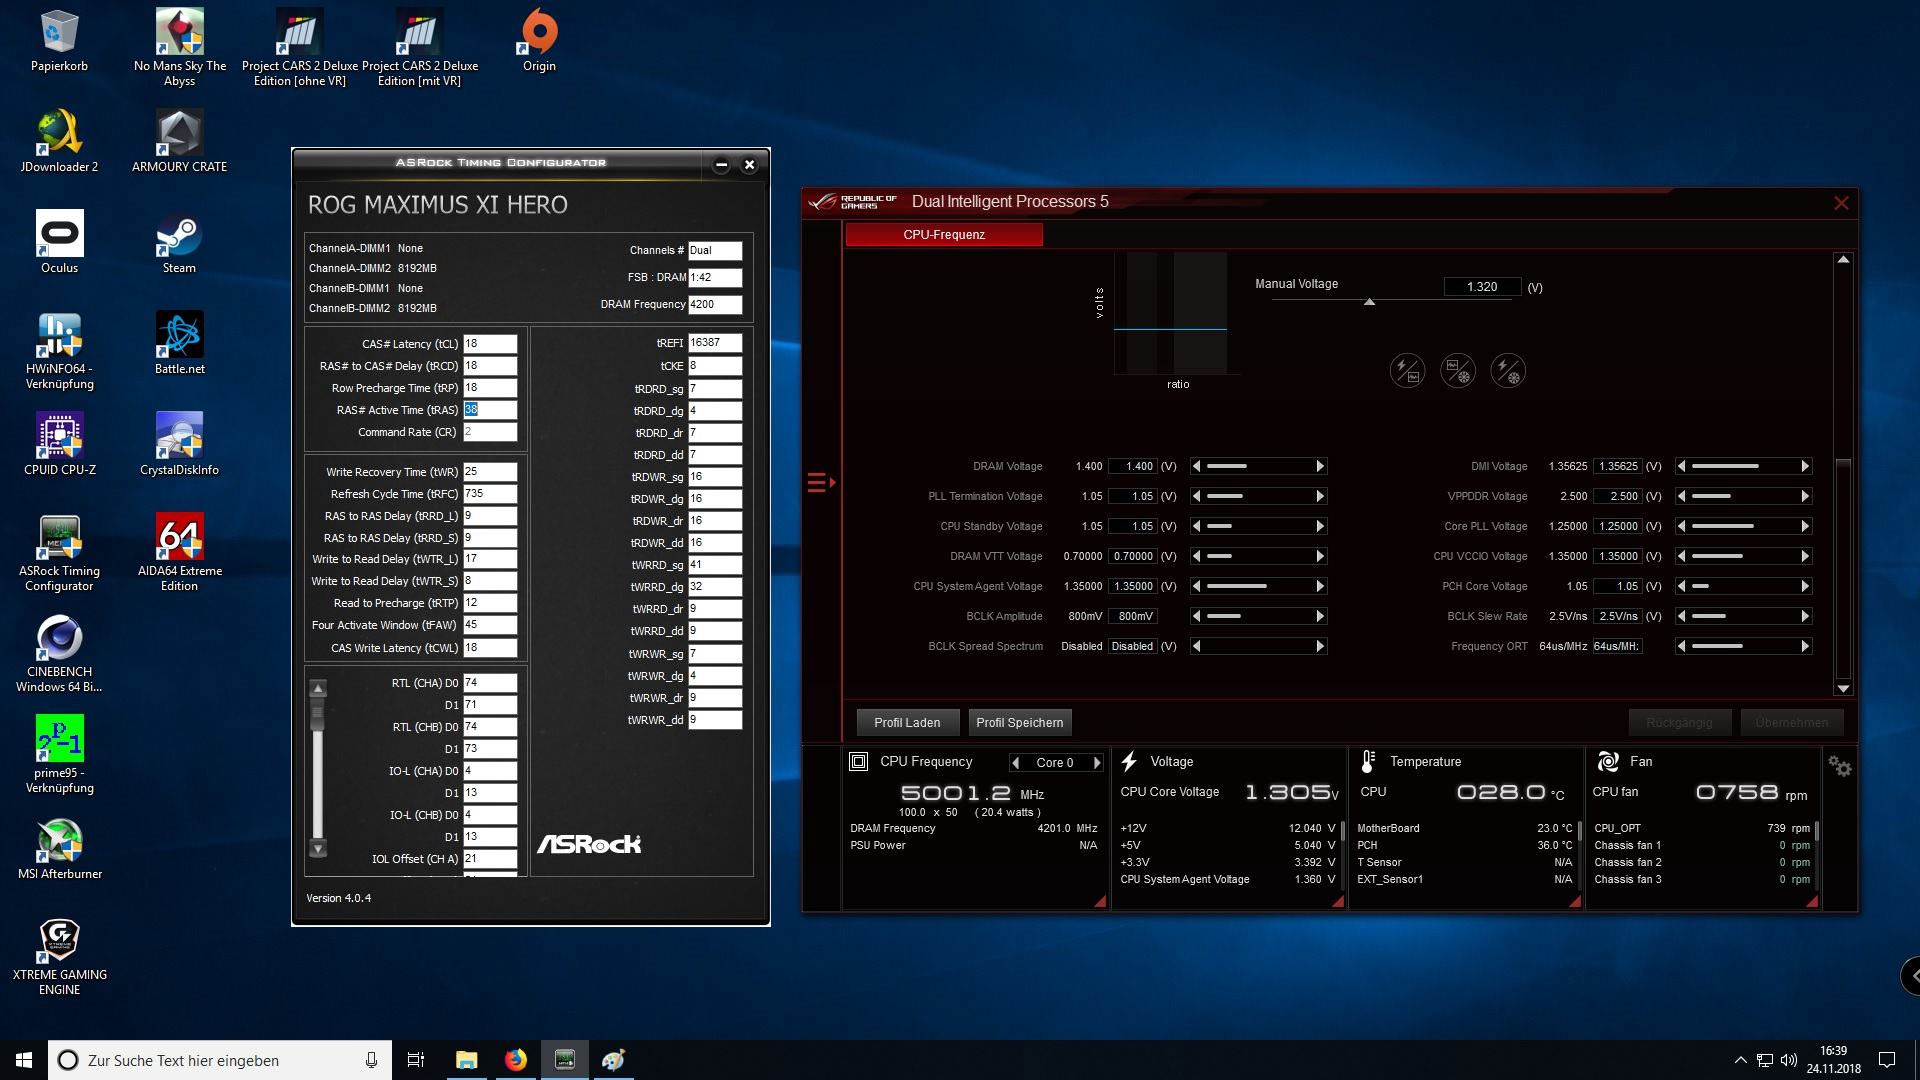The height and width of the screenshot is (1080, 1920).
Task: Open the Origin desktop icon
Action: pyautogui.click(x=539, y=41)
